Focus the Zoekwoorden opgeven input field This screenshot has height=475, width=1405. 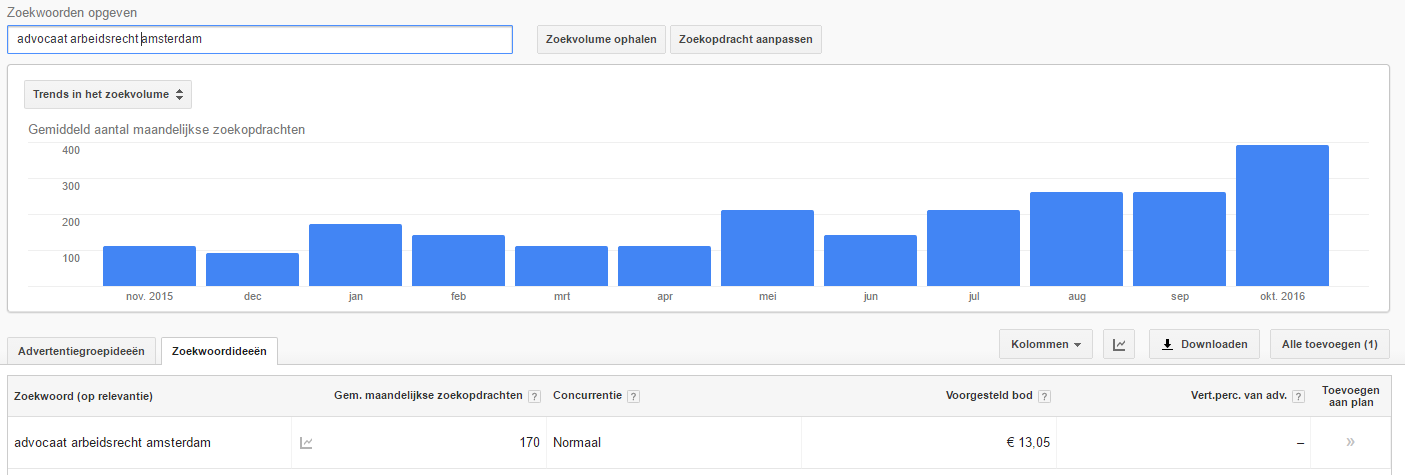coord(259,40)
